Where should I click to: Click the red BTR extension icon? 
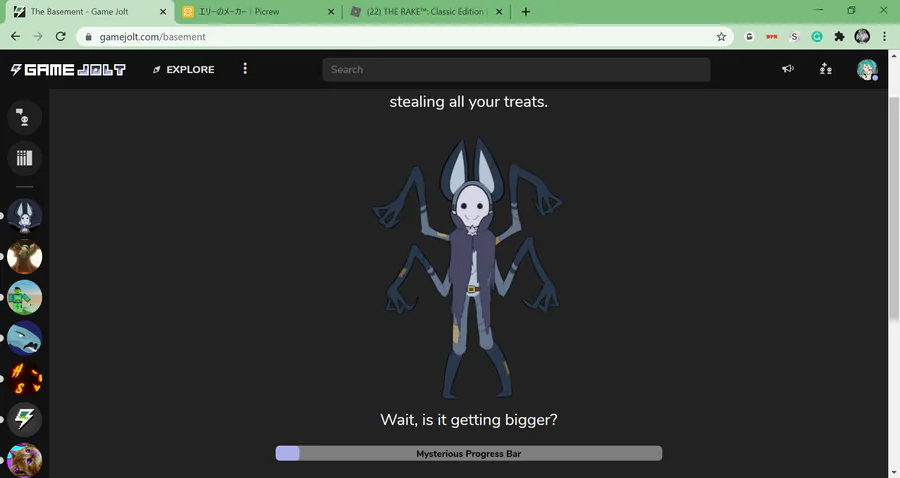click(x=771, y=37)
